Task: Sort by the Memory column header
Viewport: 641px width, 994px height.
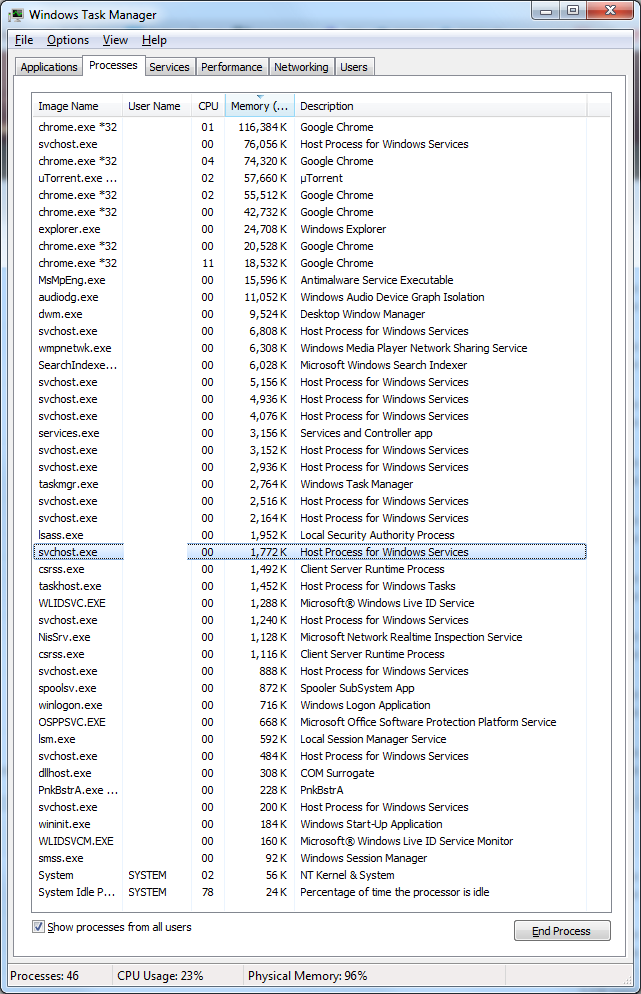Action: 259,106
